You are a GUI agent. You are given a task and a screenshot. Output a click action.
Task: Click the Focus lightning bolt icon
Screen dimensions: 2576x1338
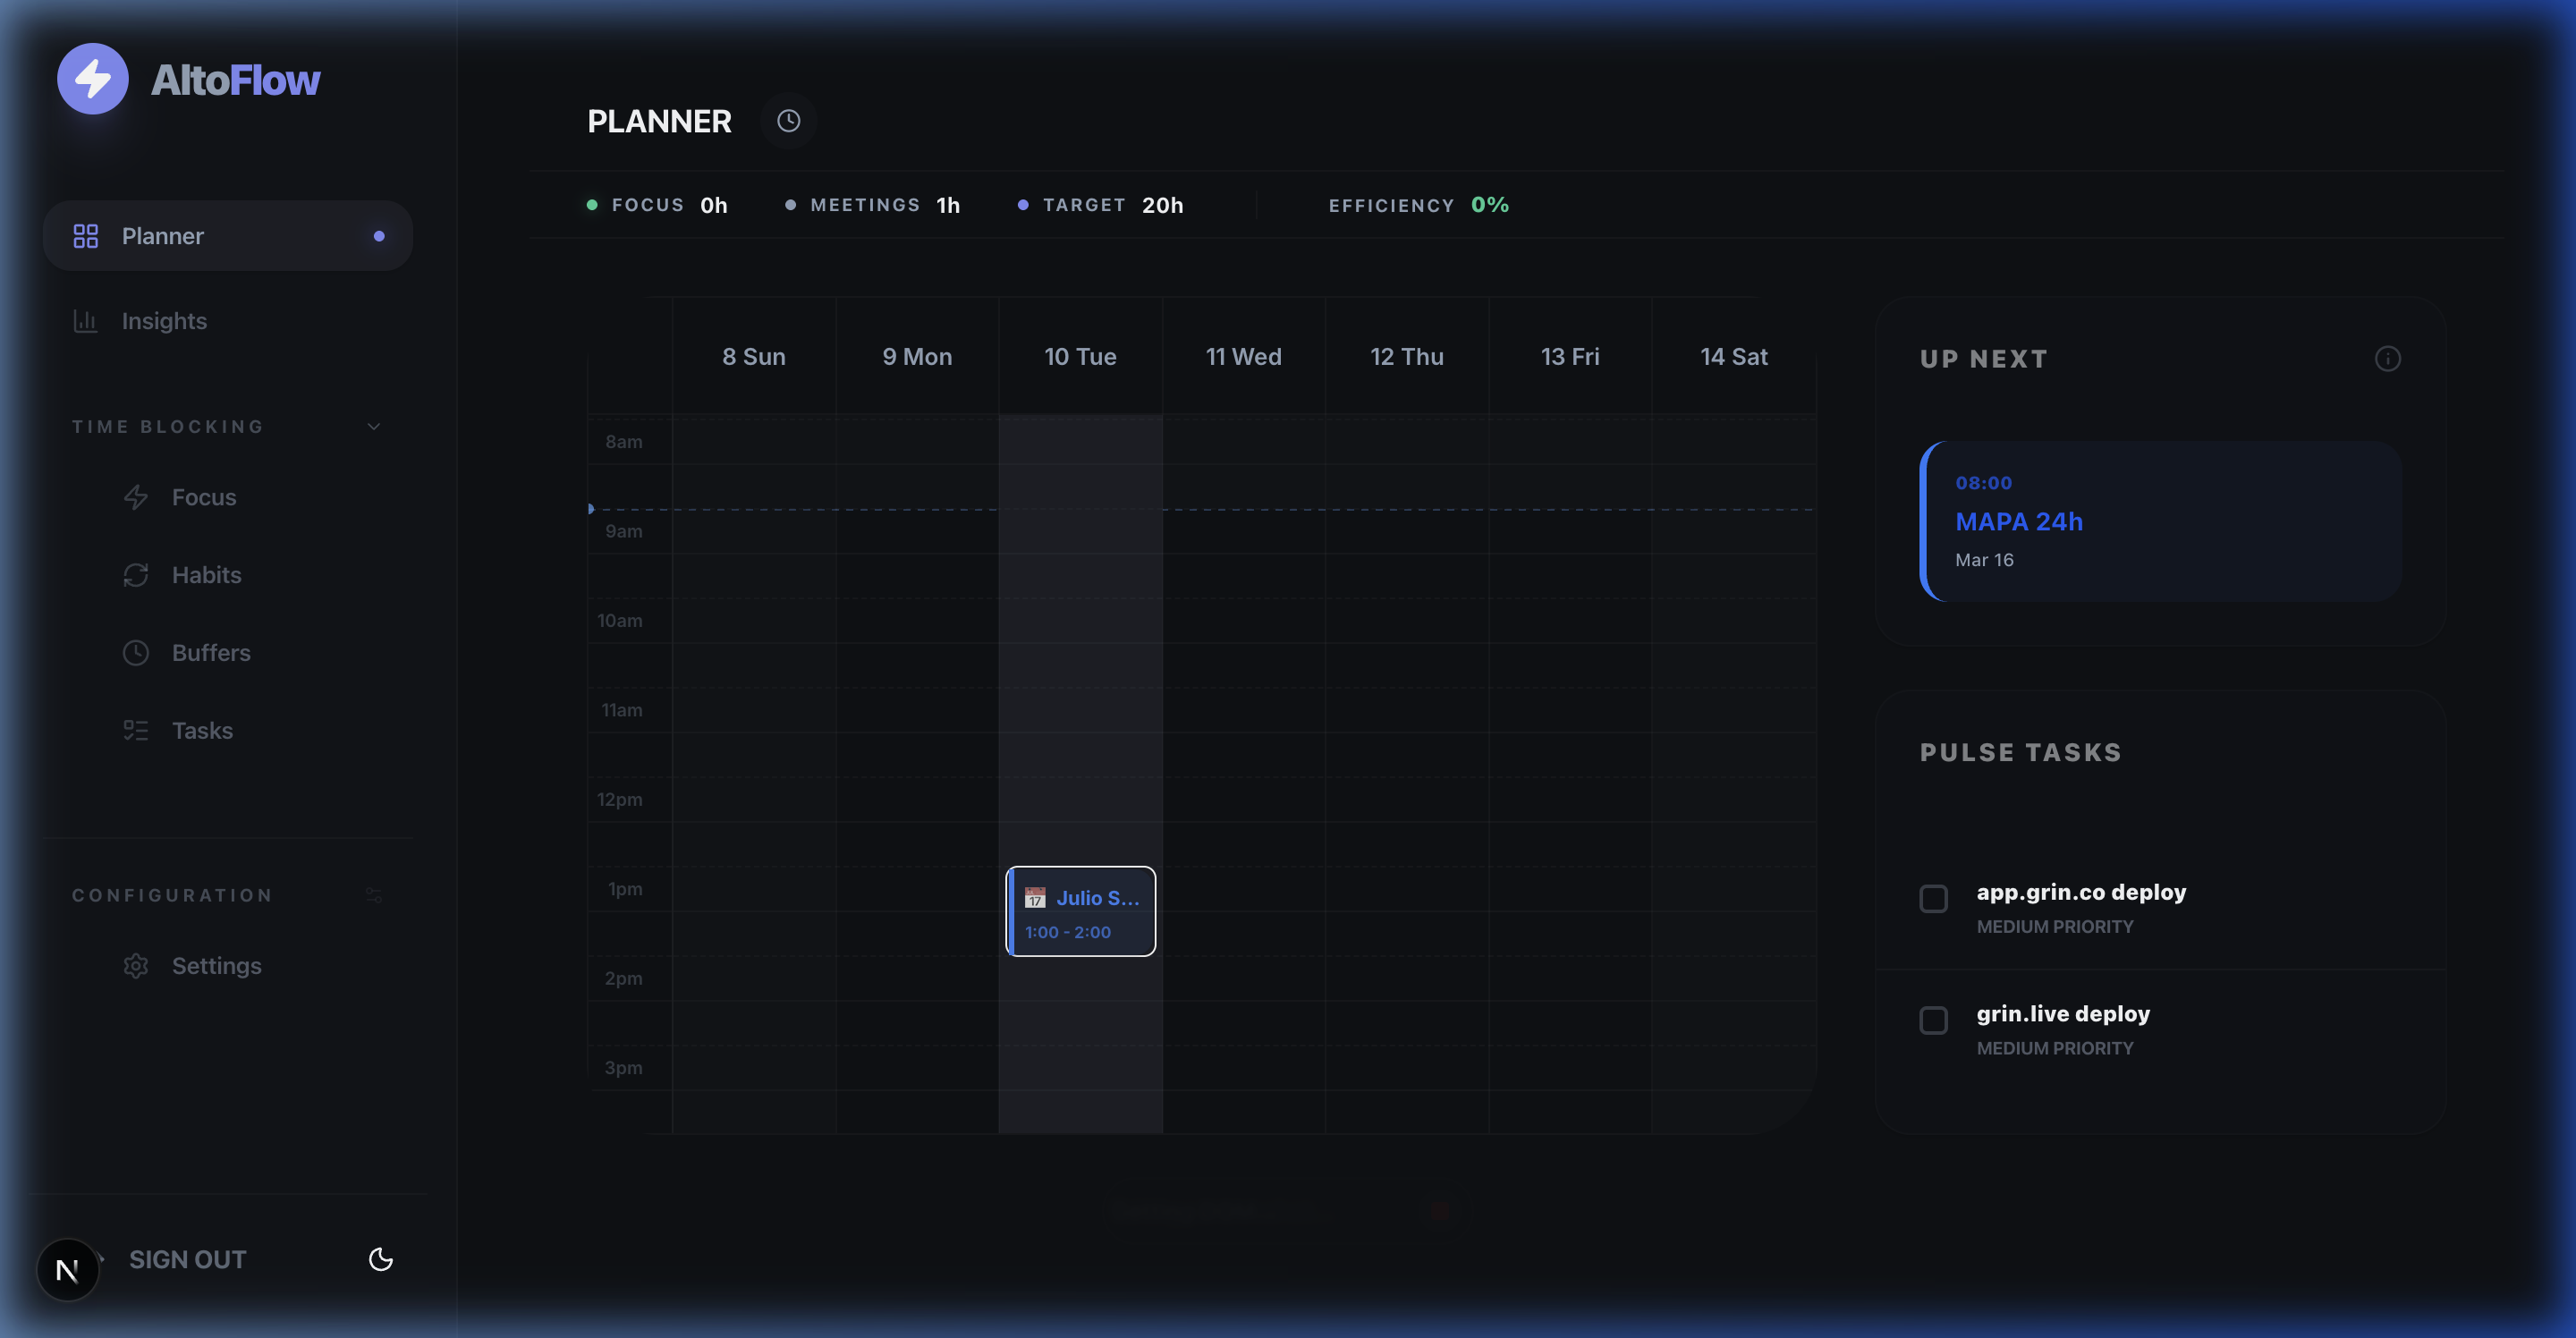[136, 496]
